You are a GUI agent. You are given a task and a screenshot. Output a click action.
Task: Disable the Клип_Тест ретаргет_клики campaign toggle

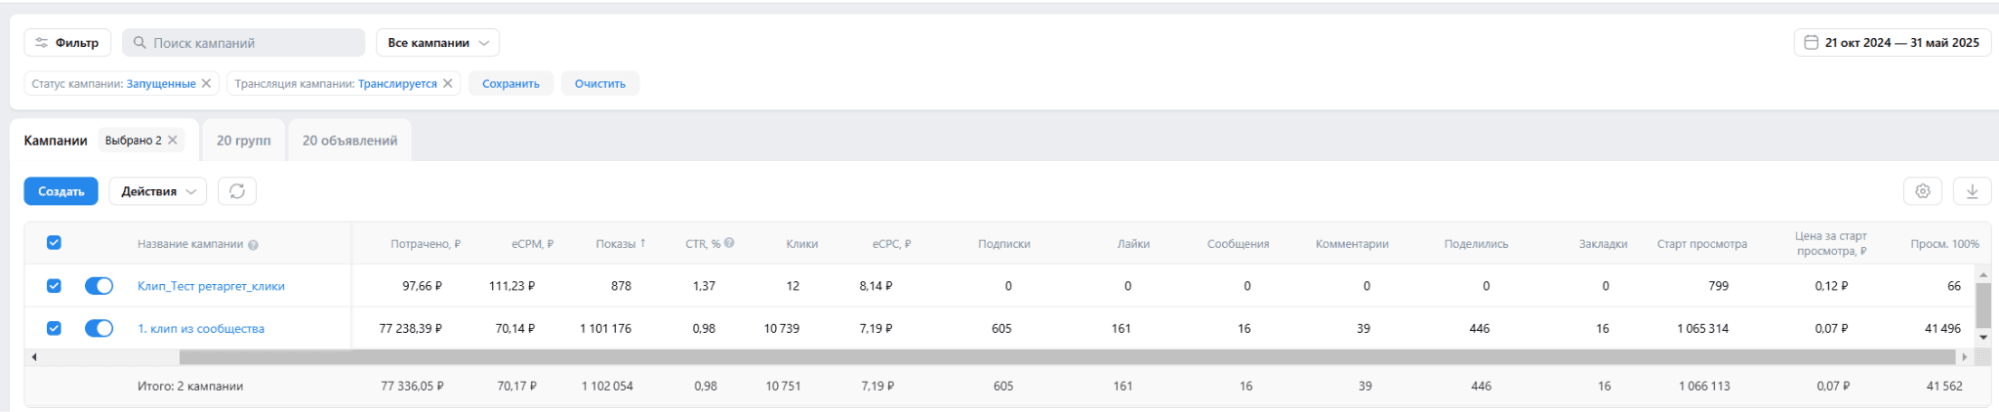99,286
